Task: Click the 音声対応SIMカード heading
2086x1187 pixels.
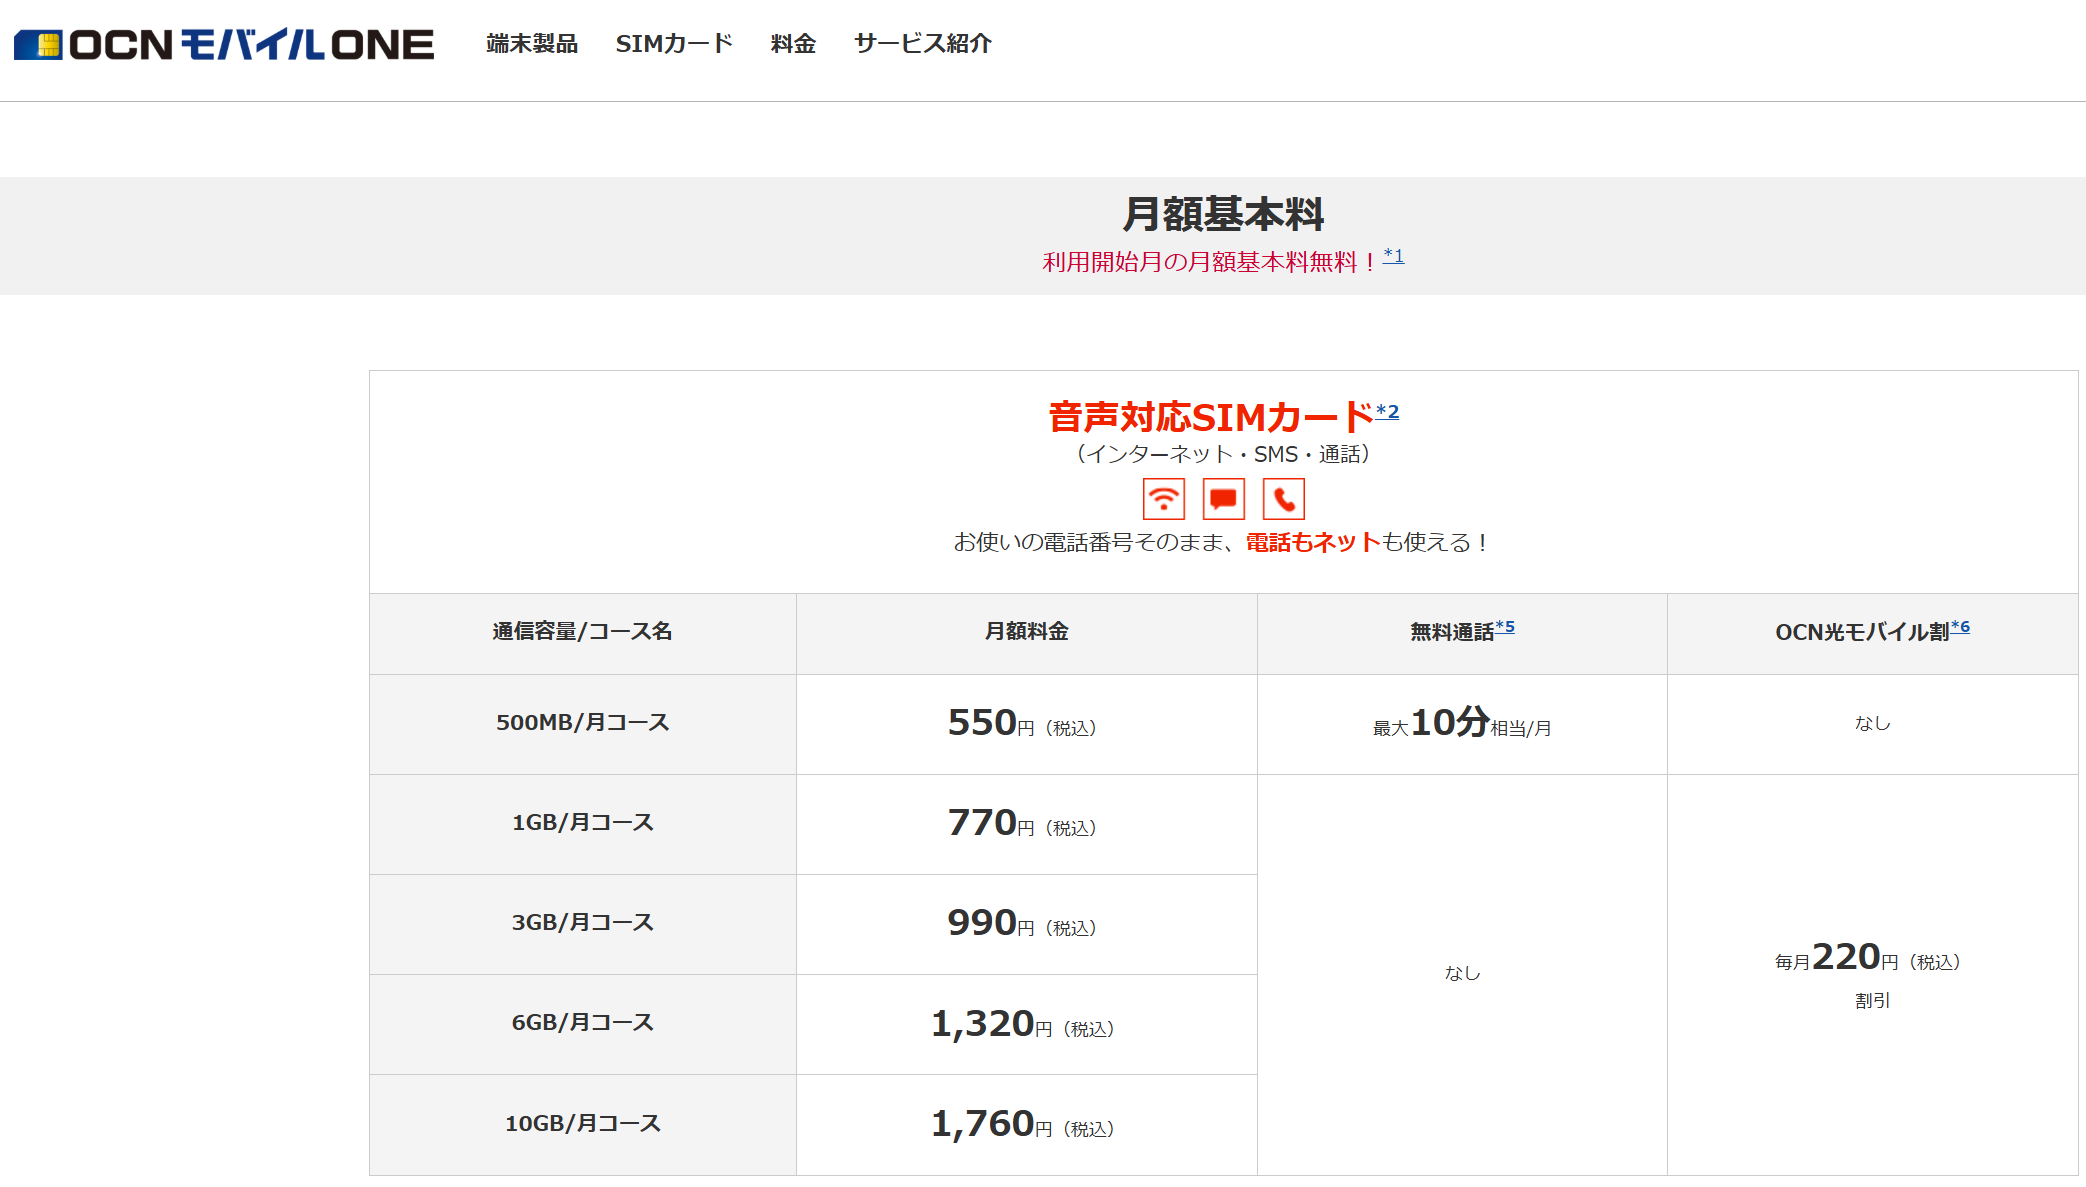Action: (x=1210, y=412)
